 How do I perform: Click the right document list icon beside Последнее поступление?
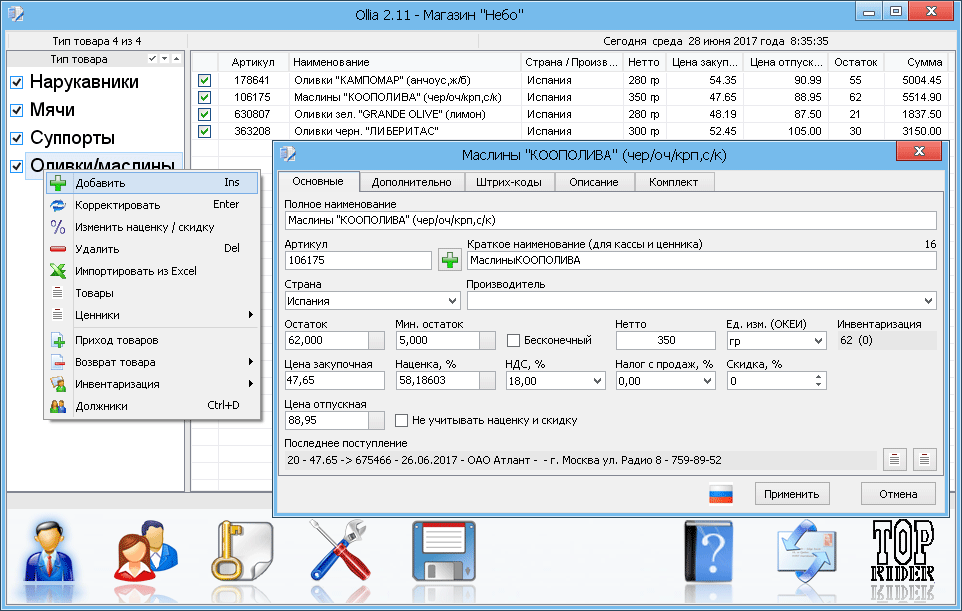point(925,459)
